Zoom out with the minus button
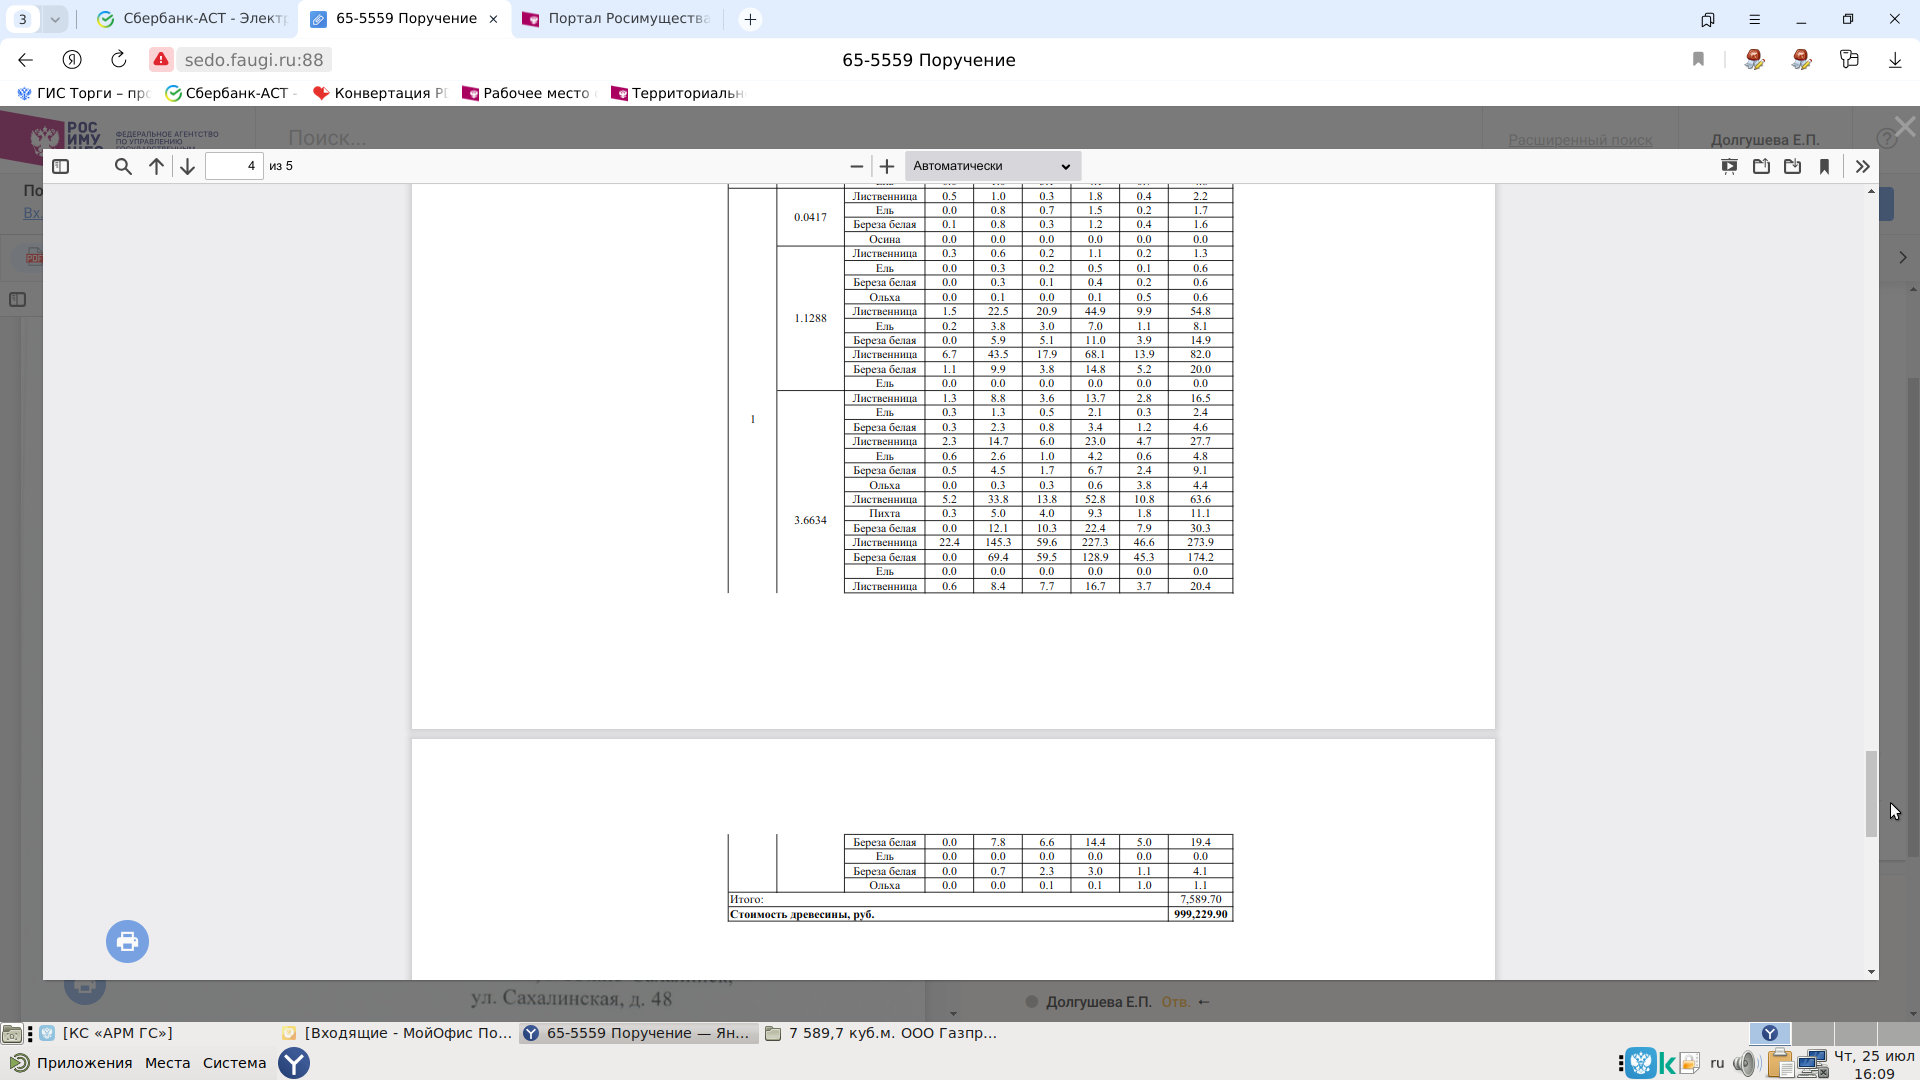Viewport: 1920px width, 1080px height. pos(856,166)
